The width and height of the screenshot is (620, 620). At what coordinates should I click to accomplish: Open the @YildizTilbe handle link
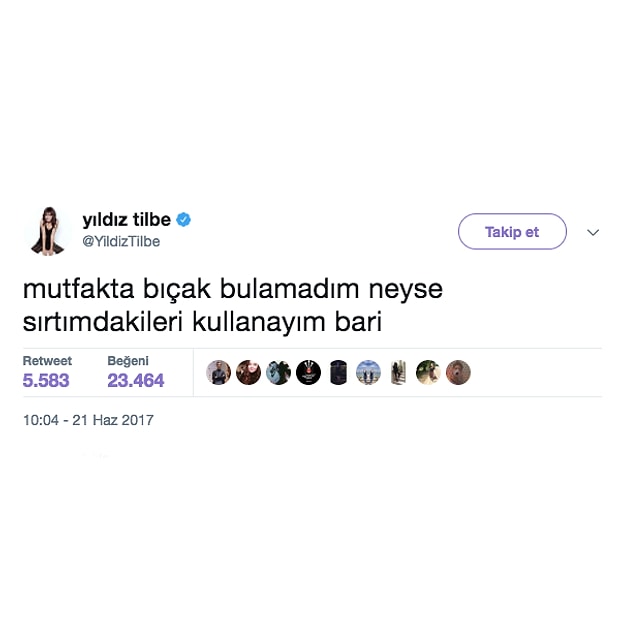121,241
